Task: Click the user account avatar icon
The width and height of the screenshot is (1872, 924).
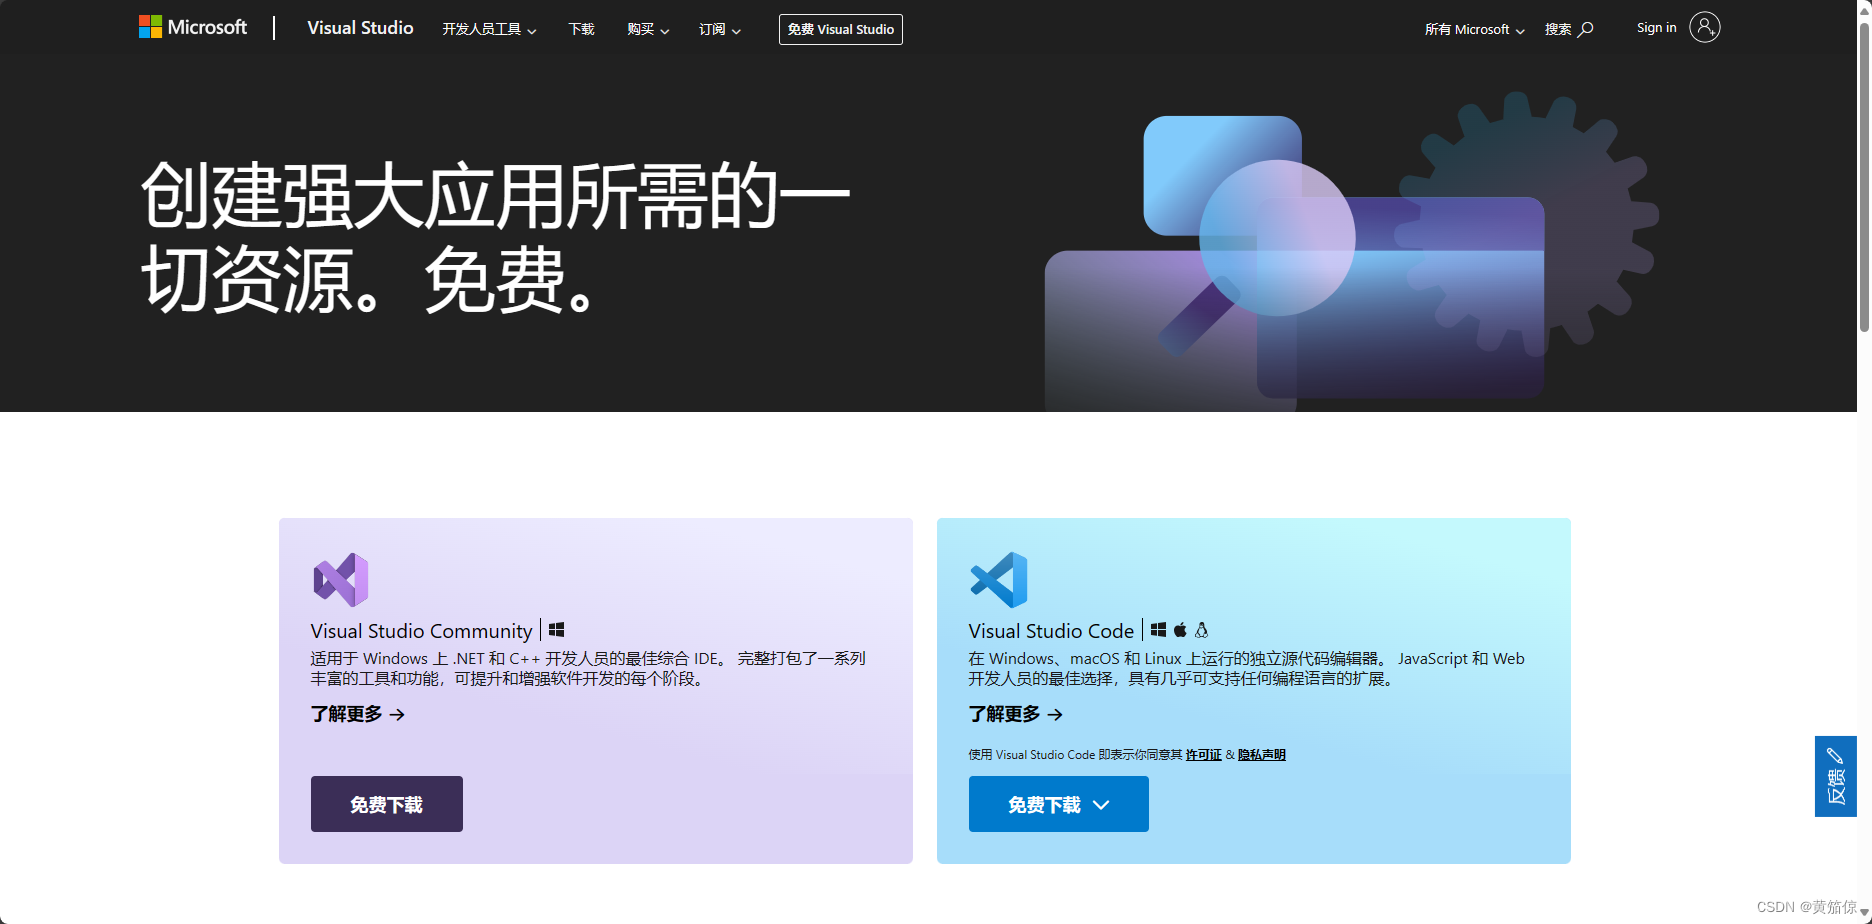Action: (x=1705, y=27)
